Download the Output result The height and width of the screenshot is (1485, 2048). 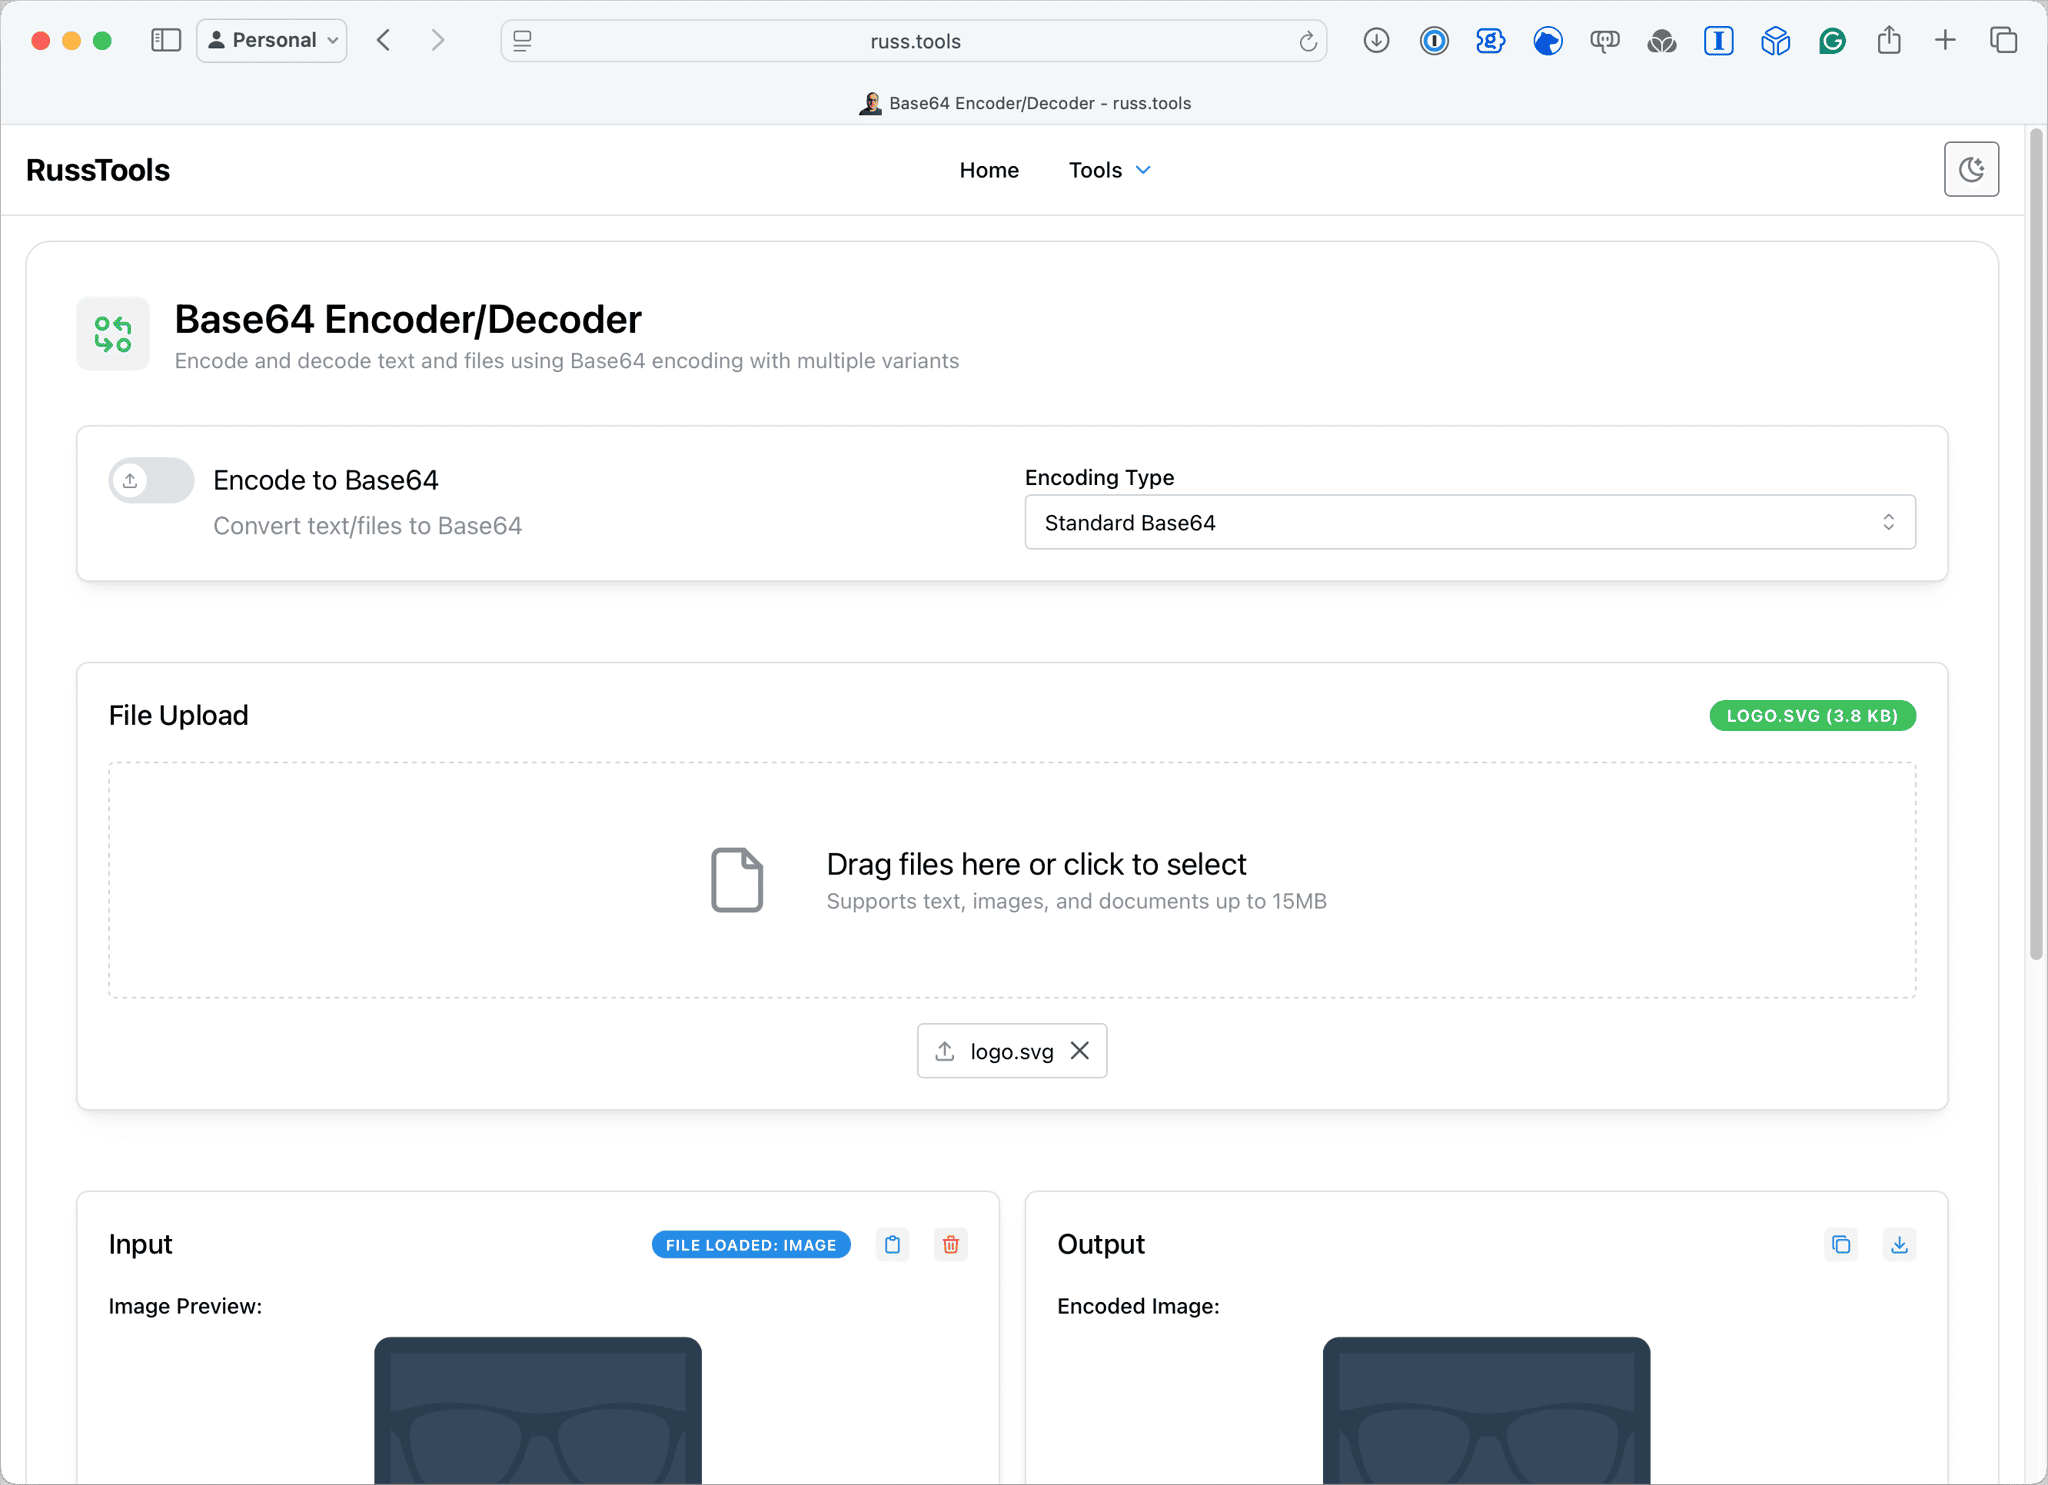1898,1245
